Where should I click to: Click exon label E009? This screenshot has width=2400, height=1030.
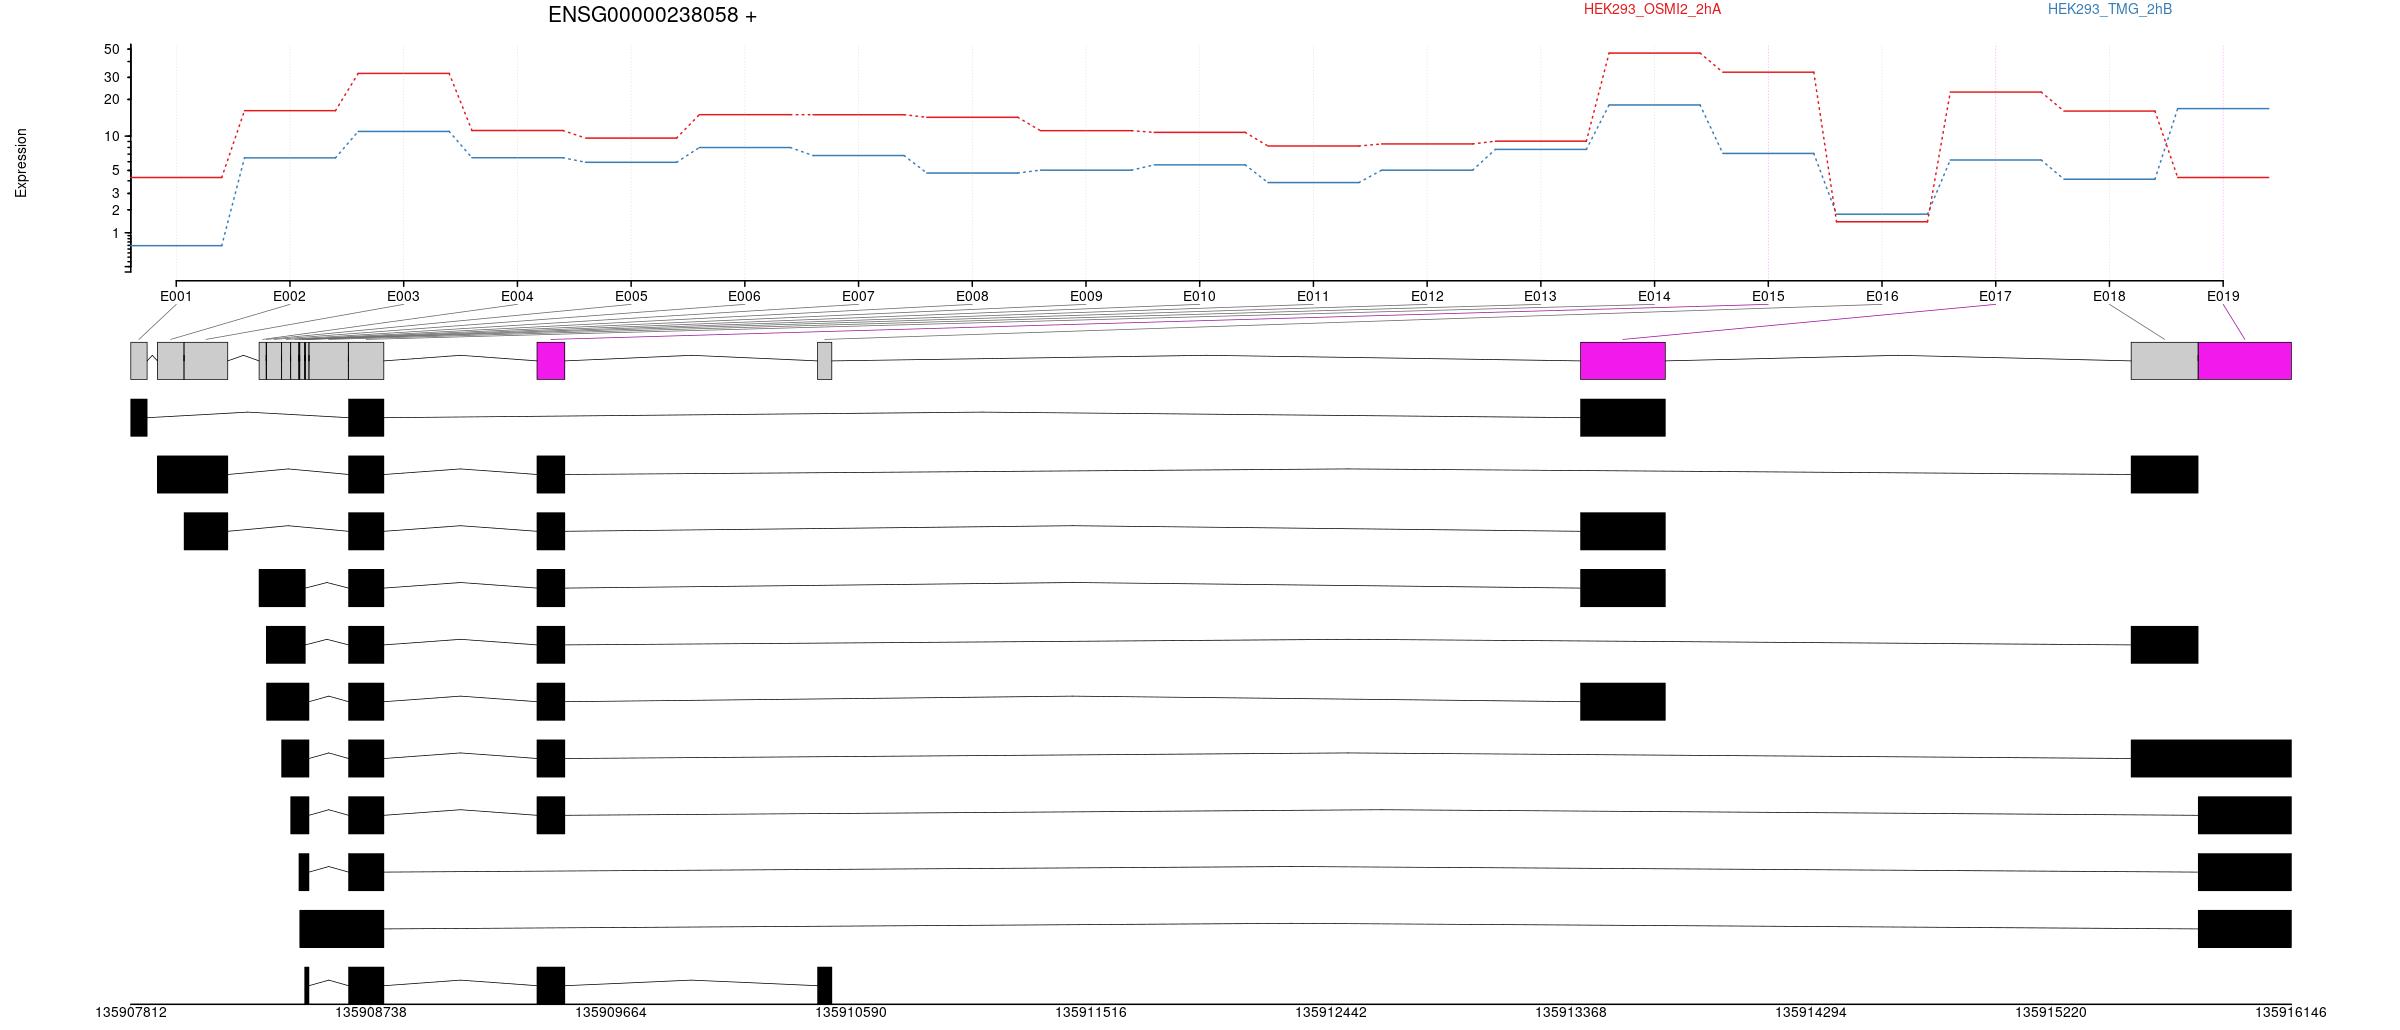click(1086, 296)
